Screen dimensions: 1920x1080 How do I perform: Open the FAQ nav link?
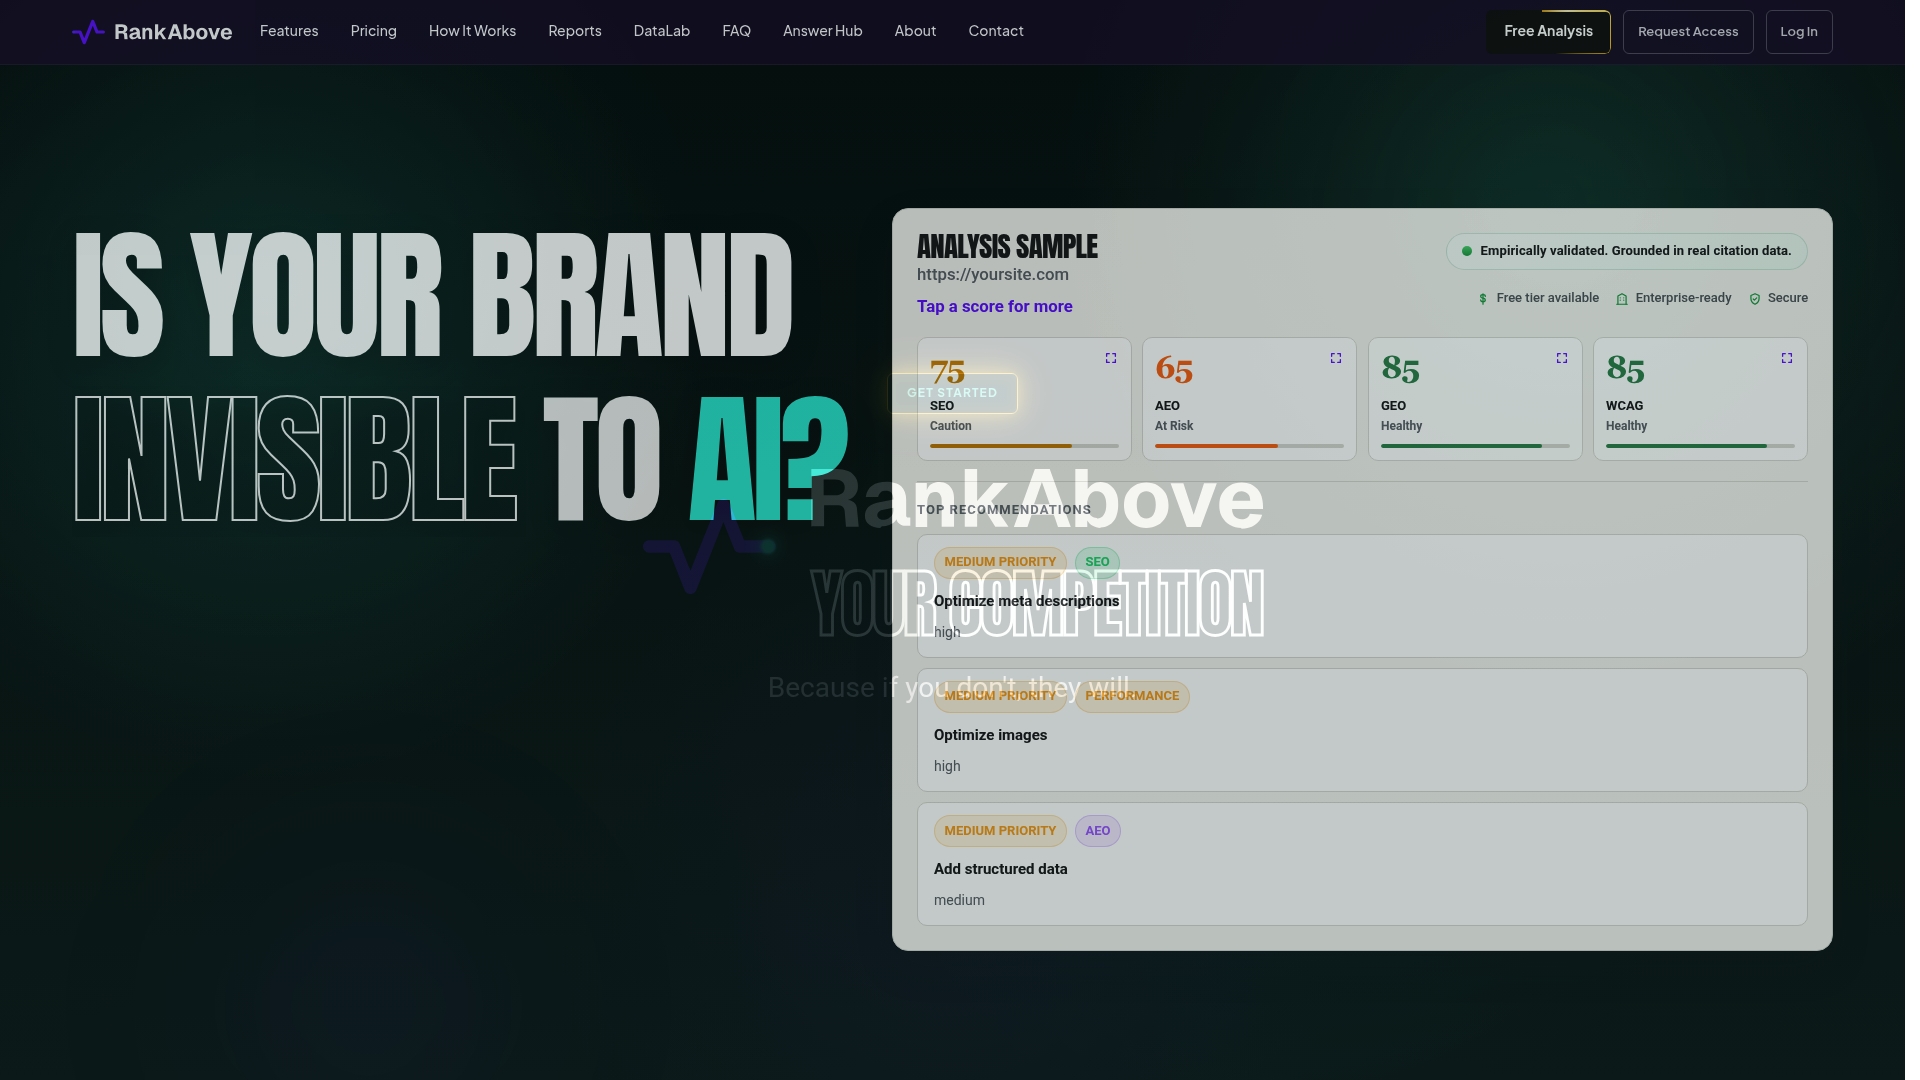pos(736,31)
